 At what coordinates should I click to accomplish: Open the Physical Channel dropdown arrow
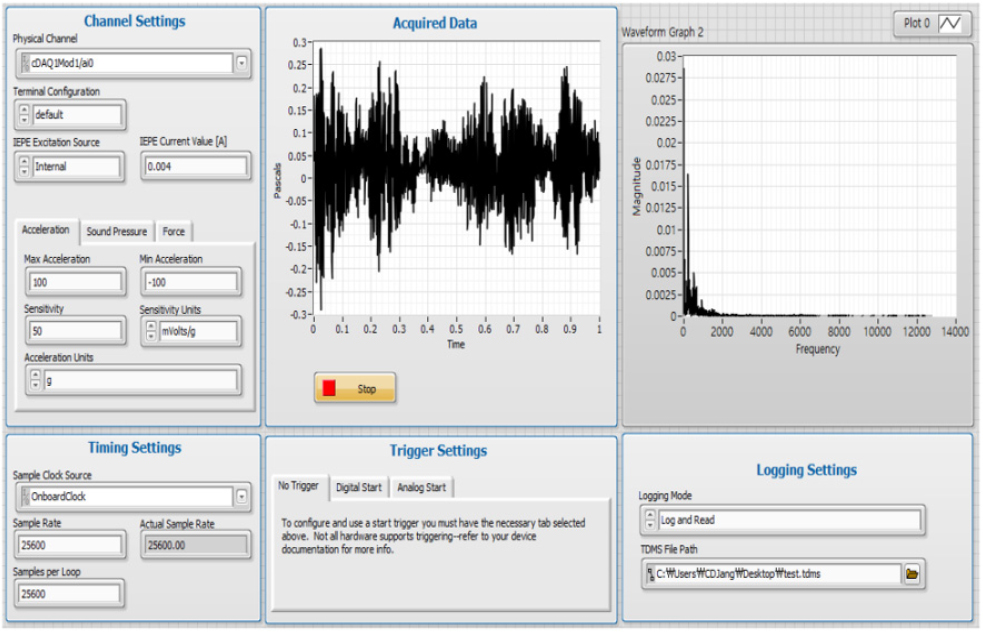(x=242, y=63)
